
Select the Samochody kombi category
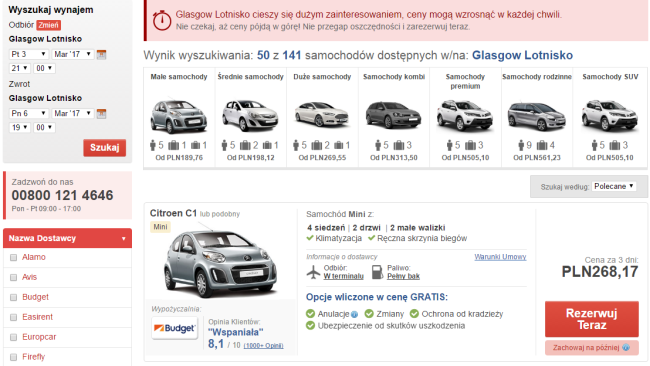point(394,117)
